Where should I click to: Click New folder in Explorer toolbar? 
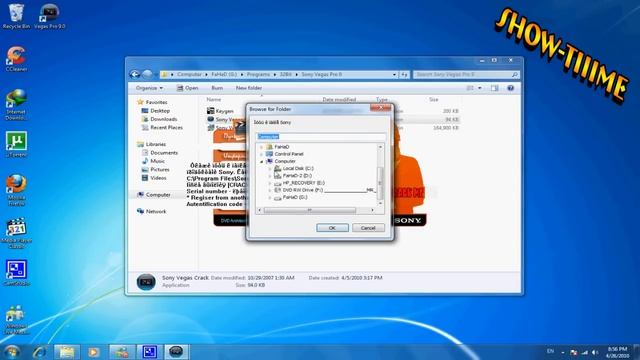pos(249,88)
